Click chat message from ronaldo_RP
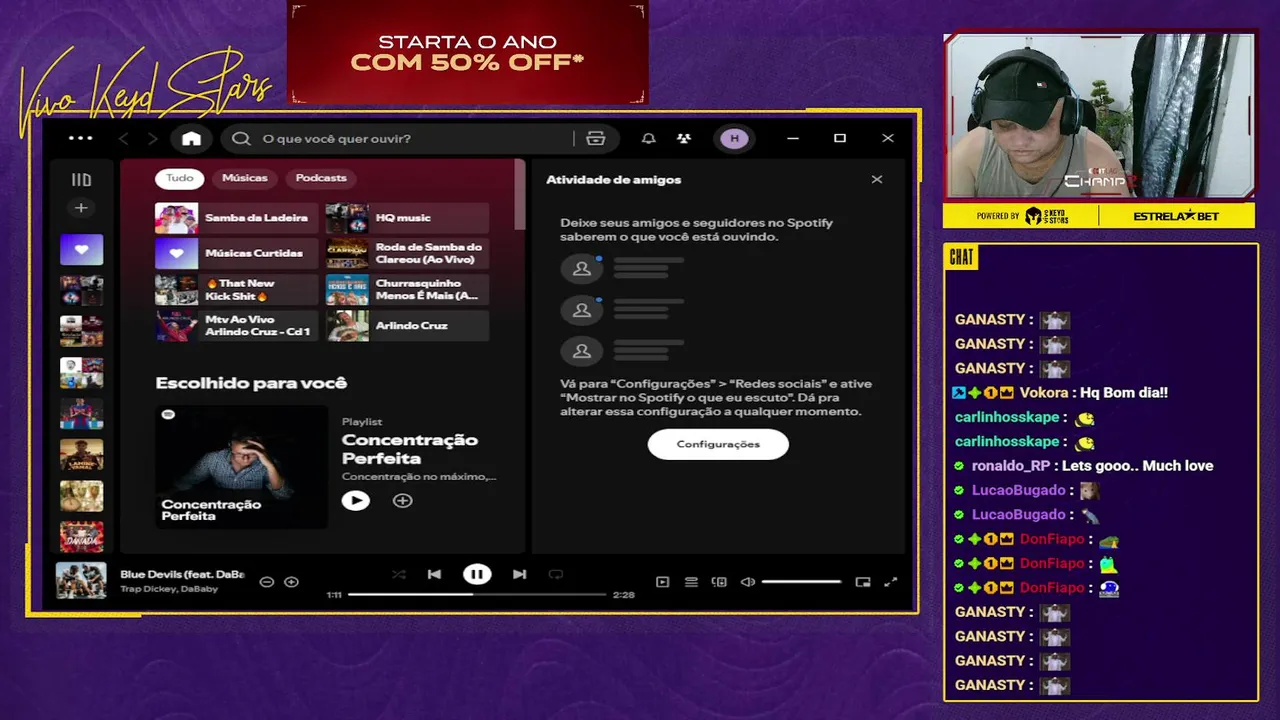The width and height of the screenshot is (1280, 720). click(1084, 466)
